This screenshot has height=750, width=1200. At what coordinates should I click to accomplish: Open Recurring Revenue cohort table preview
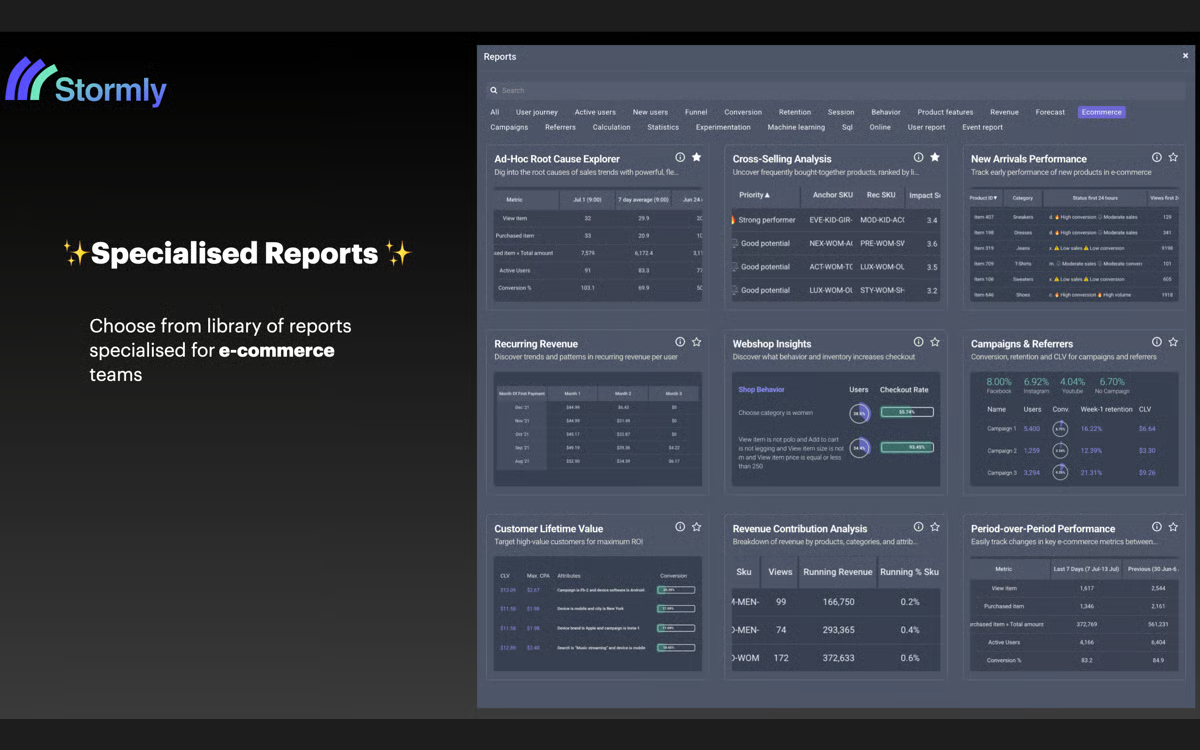pyautogui.click(x=598, y=429)
